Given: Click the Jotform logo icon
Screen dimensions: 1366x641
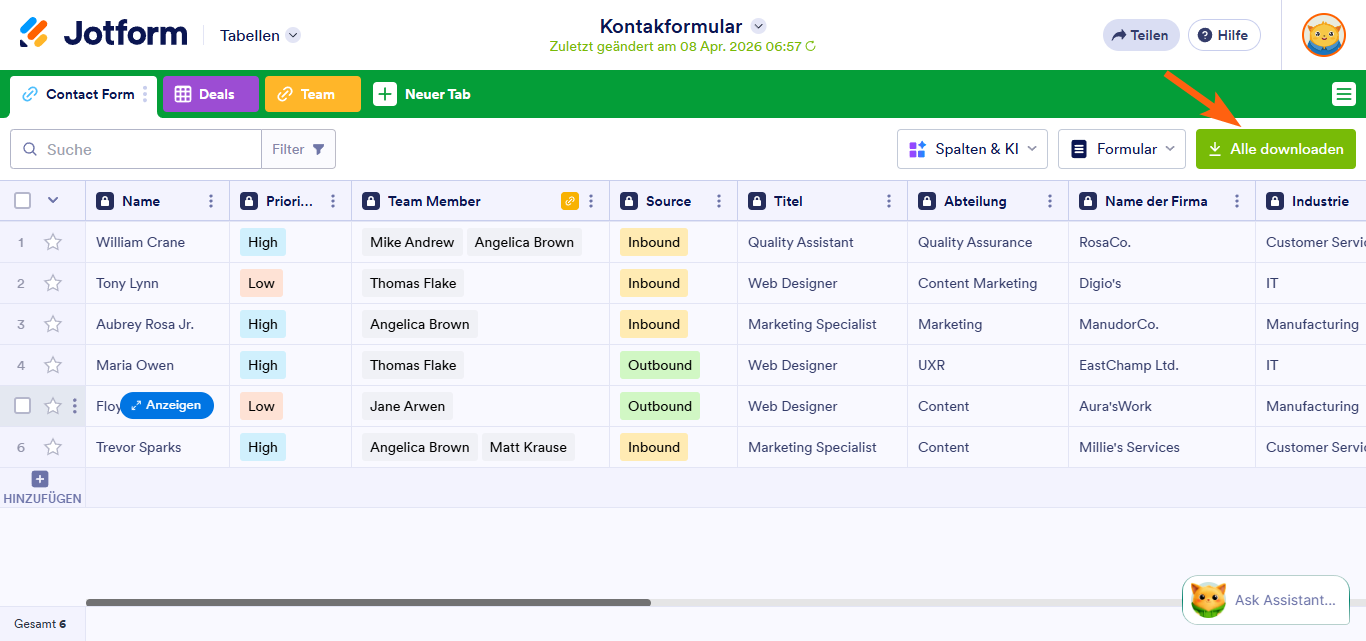Looking at the screenshot, I should (x=34, y=34).
